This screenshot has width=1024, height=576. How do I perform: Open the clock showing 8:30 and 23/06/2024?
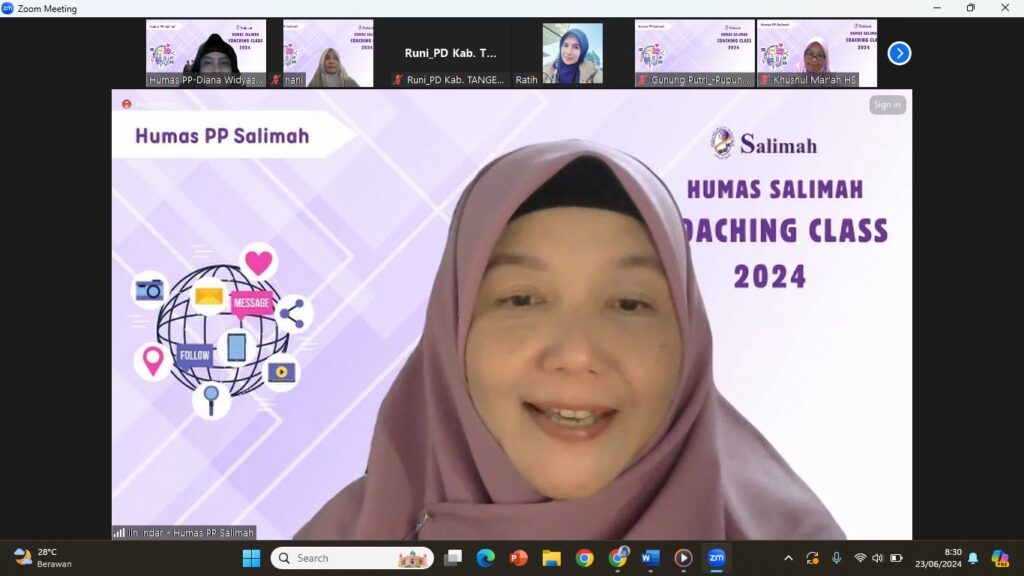938,558
